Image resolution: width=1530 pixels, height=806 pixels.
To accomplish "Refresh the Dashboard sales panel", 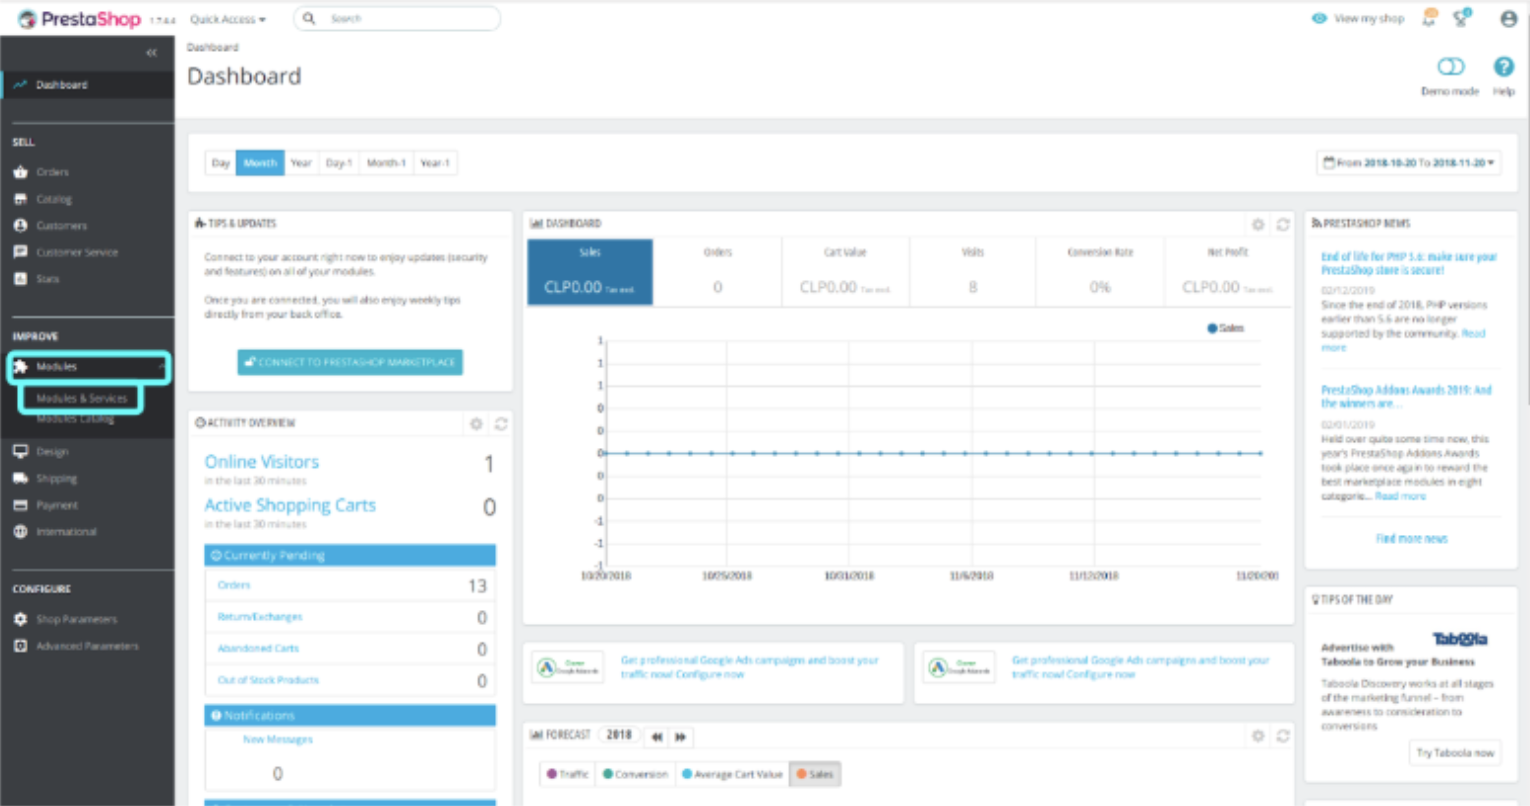I will [1283, 224].
